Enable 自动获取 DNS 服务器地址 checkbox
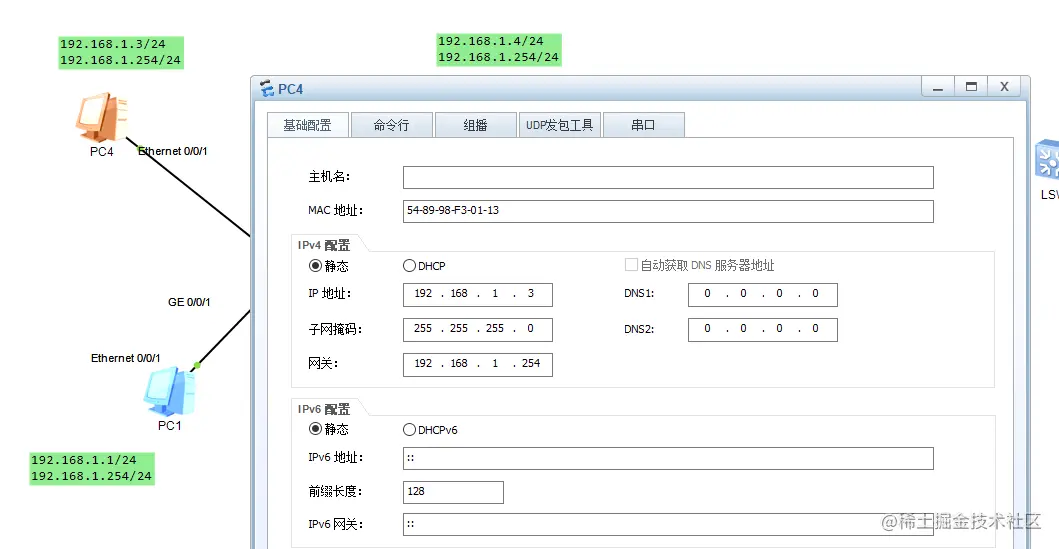Viewport: 1059px width, 549px height. (x=631, y=265)
